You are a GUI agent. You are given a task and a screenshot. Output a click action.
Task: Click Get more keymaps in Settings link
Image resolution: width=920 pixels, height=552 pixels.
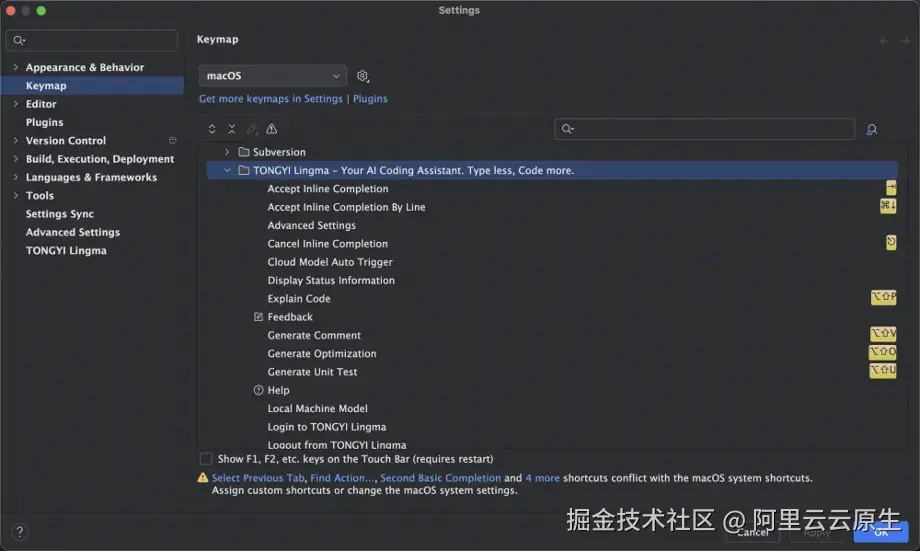pos(270,99)
